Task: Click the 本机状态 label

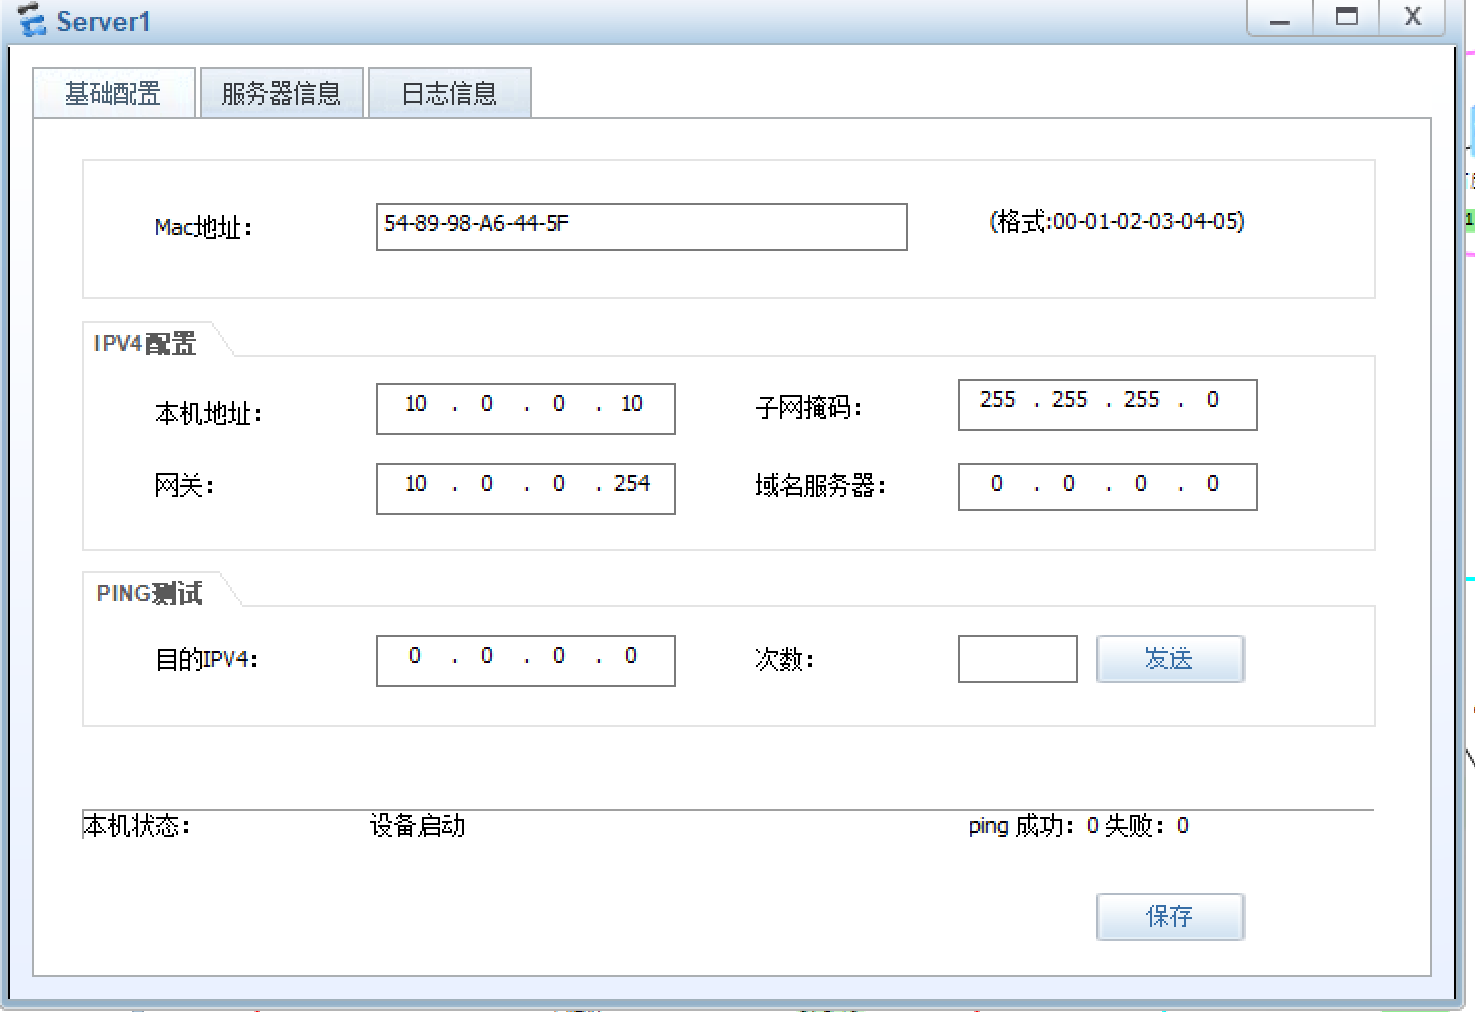Action: (x=137, y=826)
